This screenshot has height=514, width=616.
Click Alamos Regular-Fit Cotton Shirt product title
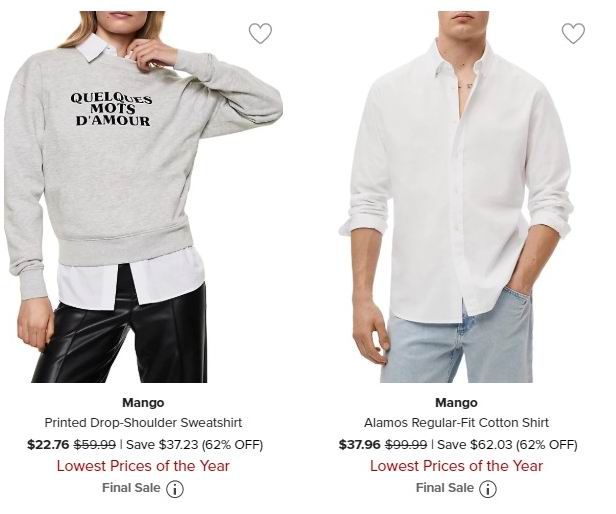[456, 423]
